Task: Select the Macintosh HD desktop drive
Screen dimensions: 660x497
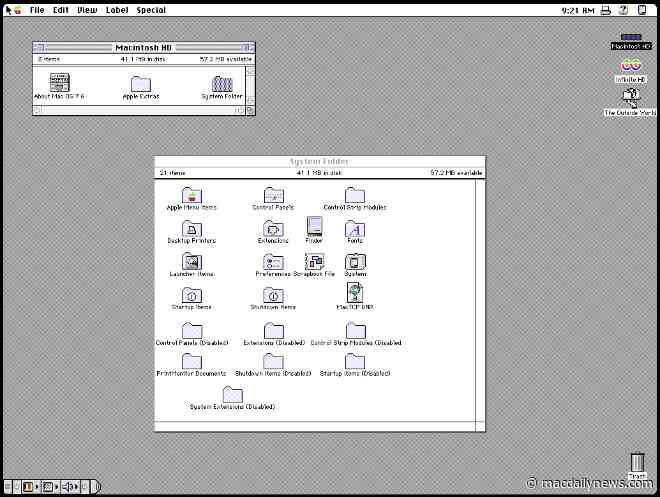Action: click(631, 42)
